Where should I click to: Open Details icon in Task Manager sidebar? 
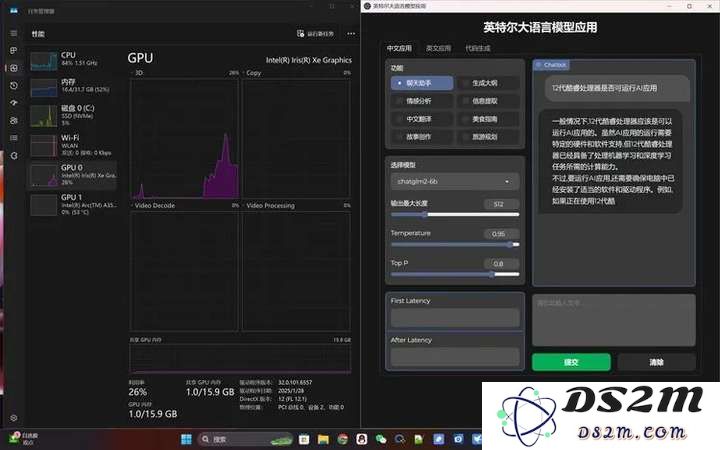tap(14, 138)
